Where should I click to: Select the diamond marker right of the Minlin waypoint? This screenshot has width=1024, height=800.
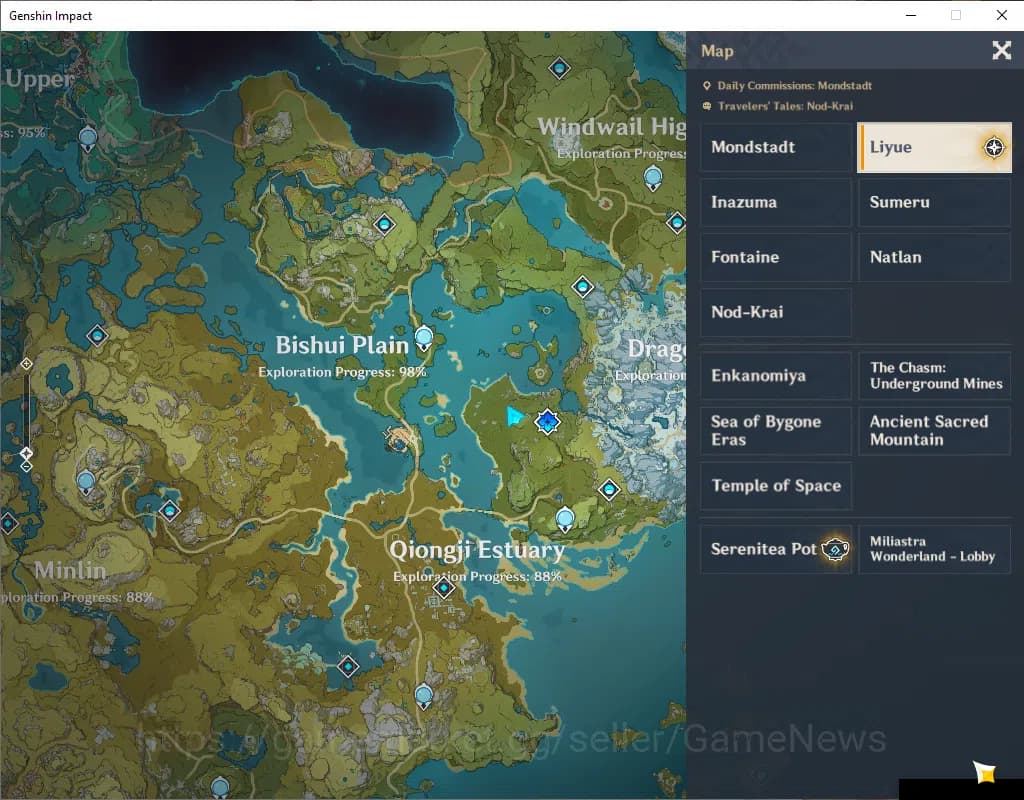click(170, 510)
